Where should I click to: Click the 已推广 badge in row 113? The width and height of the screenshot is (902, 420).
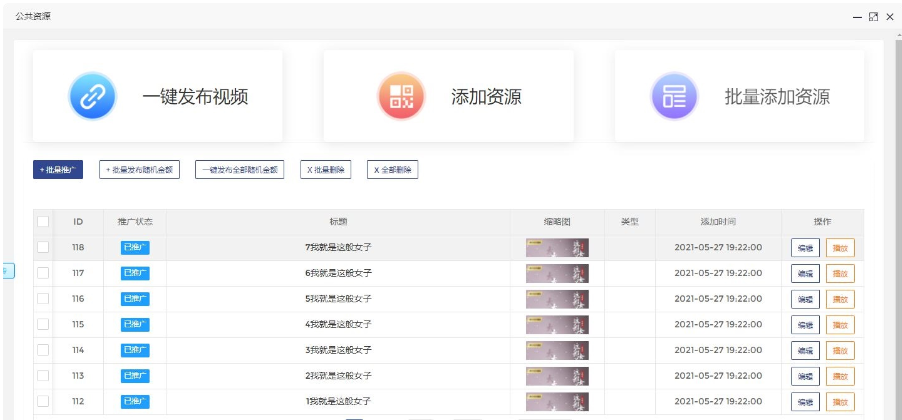[135, 376]
